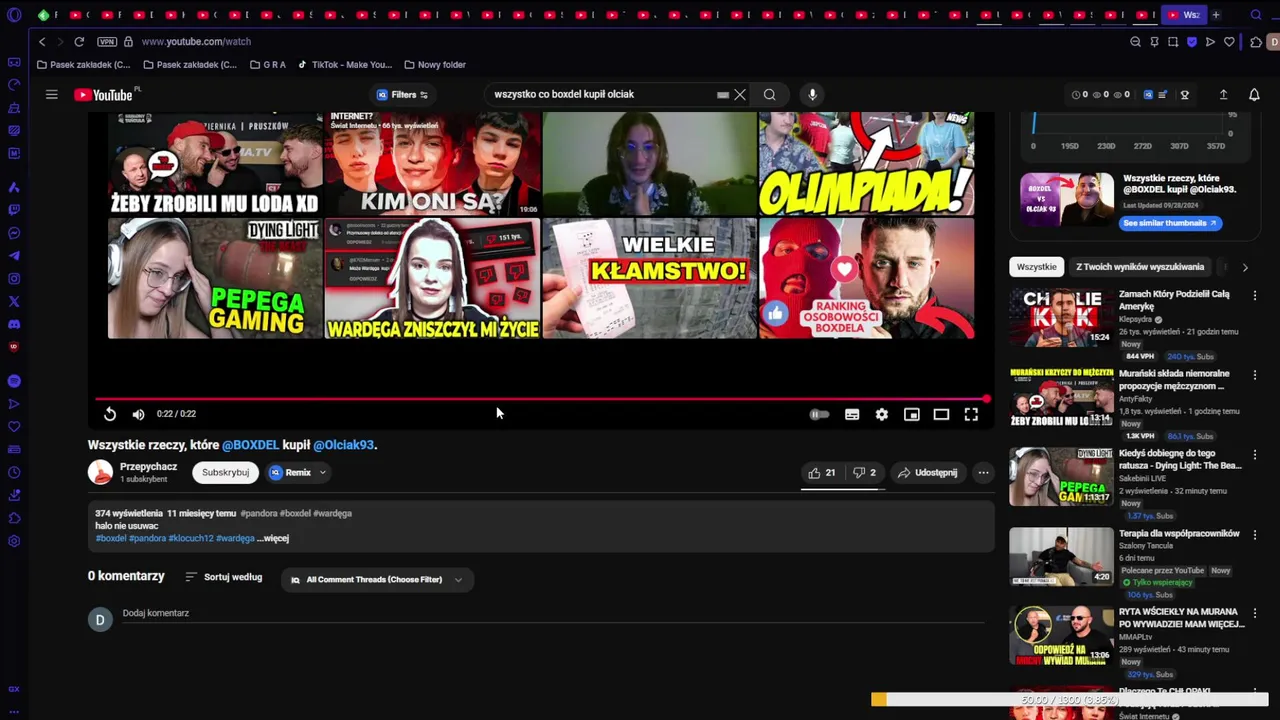The width and height of the screenshot is (1280, 720).
Task: Follow the @Olciak93 link in the title
Action: tap(343, 445)
